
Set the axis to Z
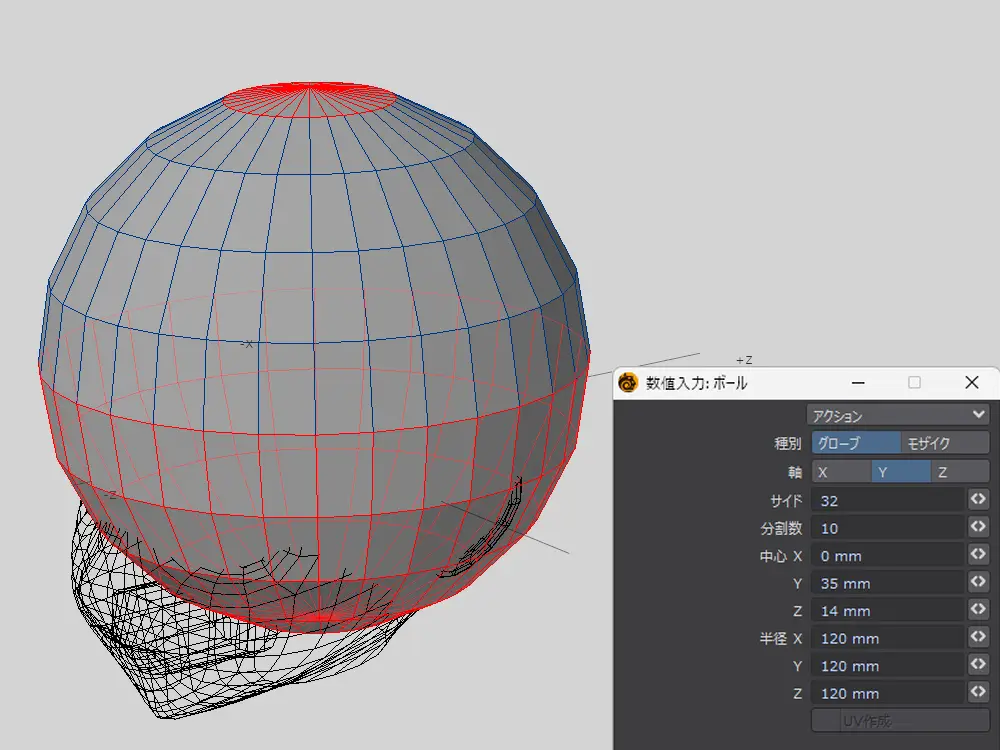[x=960, y=472]
